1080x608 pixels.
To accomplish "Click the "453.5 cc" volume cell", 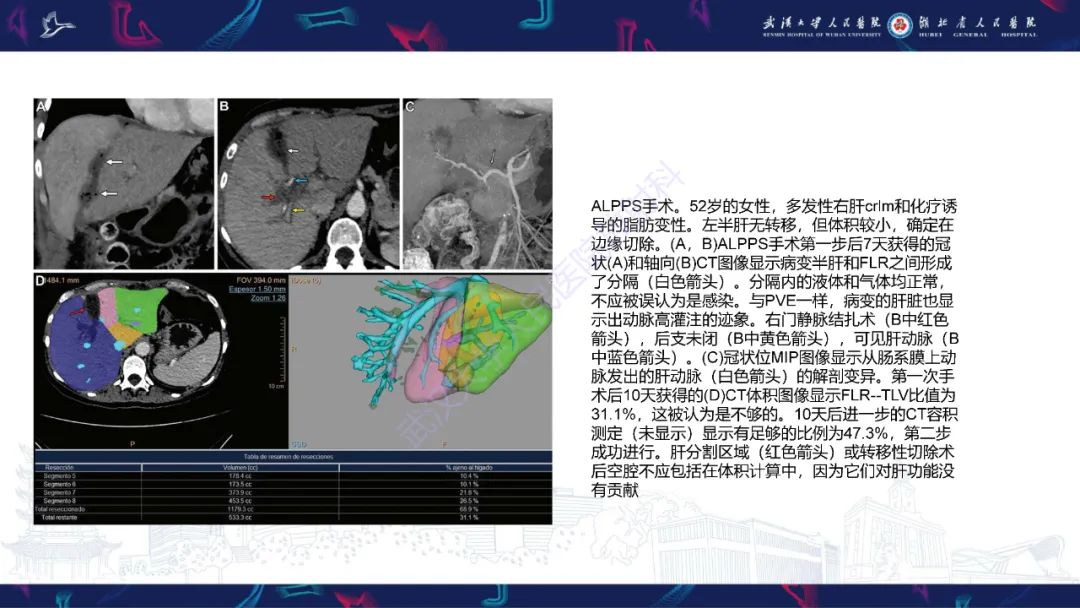I will pyautogui.click(x=240, y=501).
